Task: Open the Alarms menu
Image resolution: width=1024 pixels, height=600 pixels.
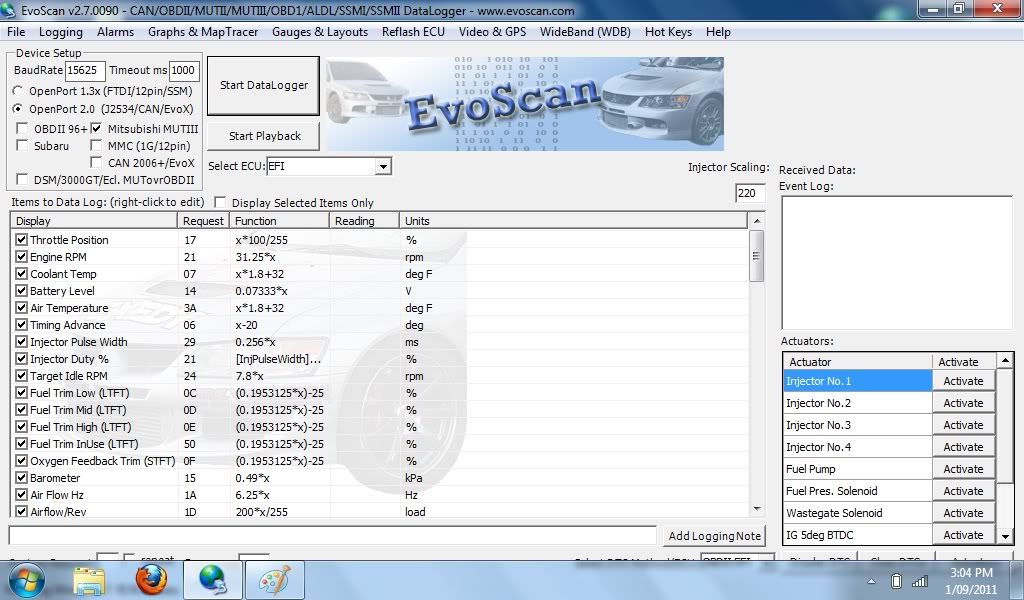Action: tap(116, 32)
